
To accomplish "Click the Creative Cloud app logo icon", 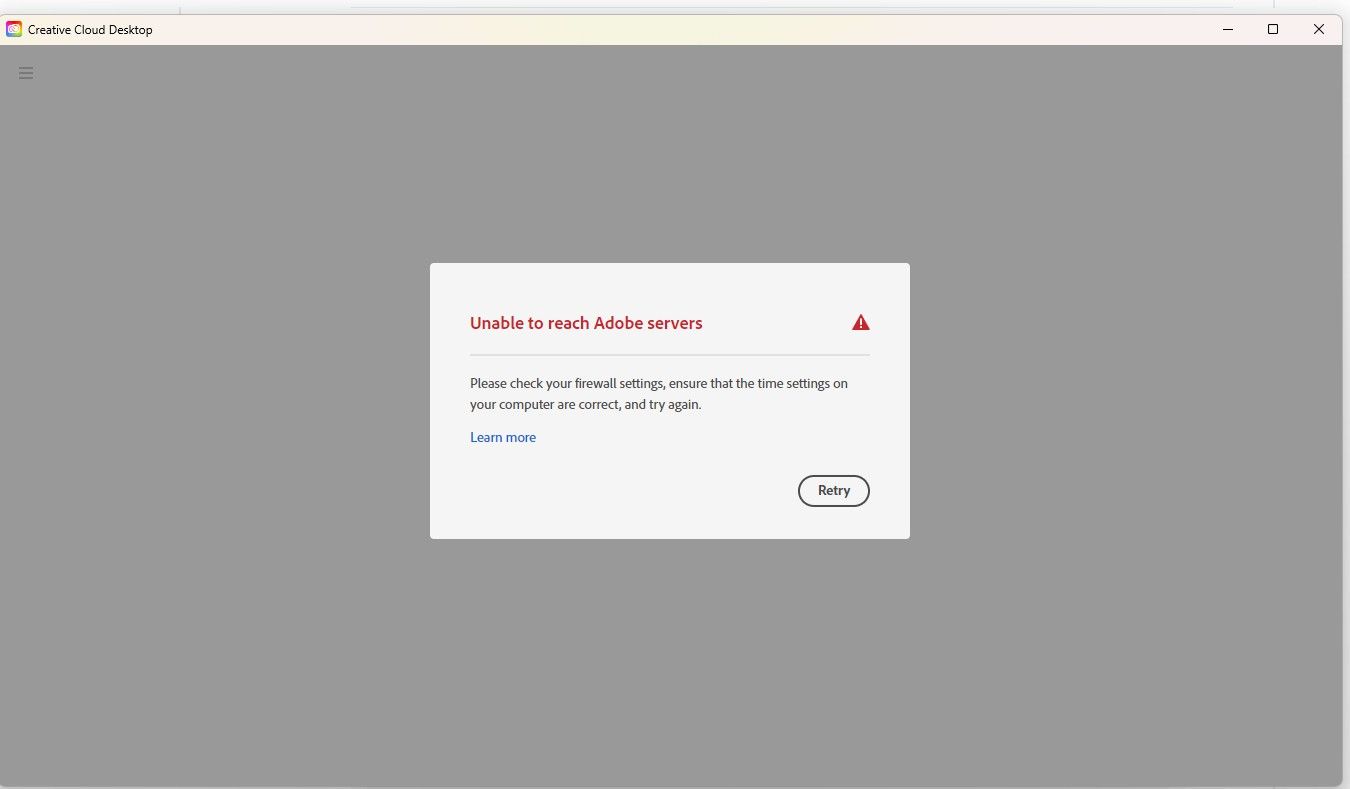I will pyautogui.click(x=14, y=29).
